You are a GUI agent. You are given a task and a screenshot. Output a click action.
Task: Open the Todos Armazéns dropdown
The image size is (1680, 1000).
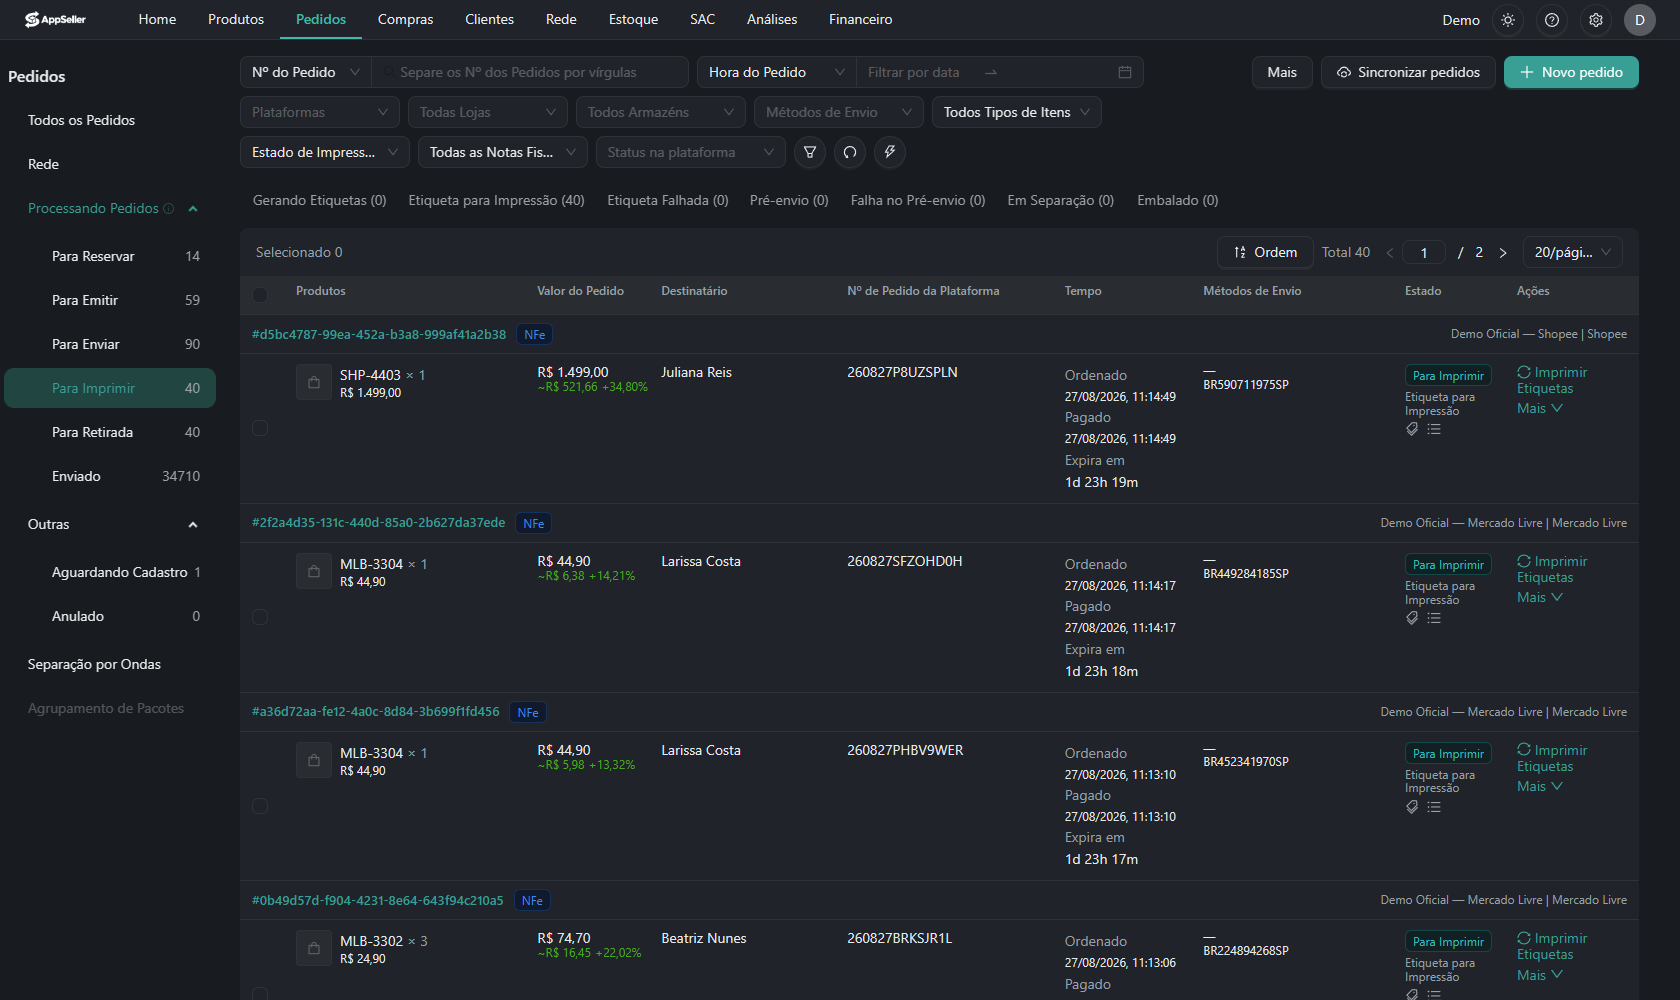[x=661, y=112]
